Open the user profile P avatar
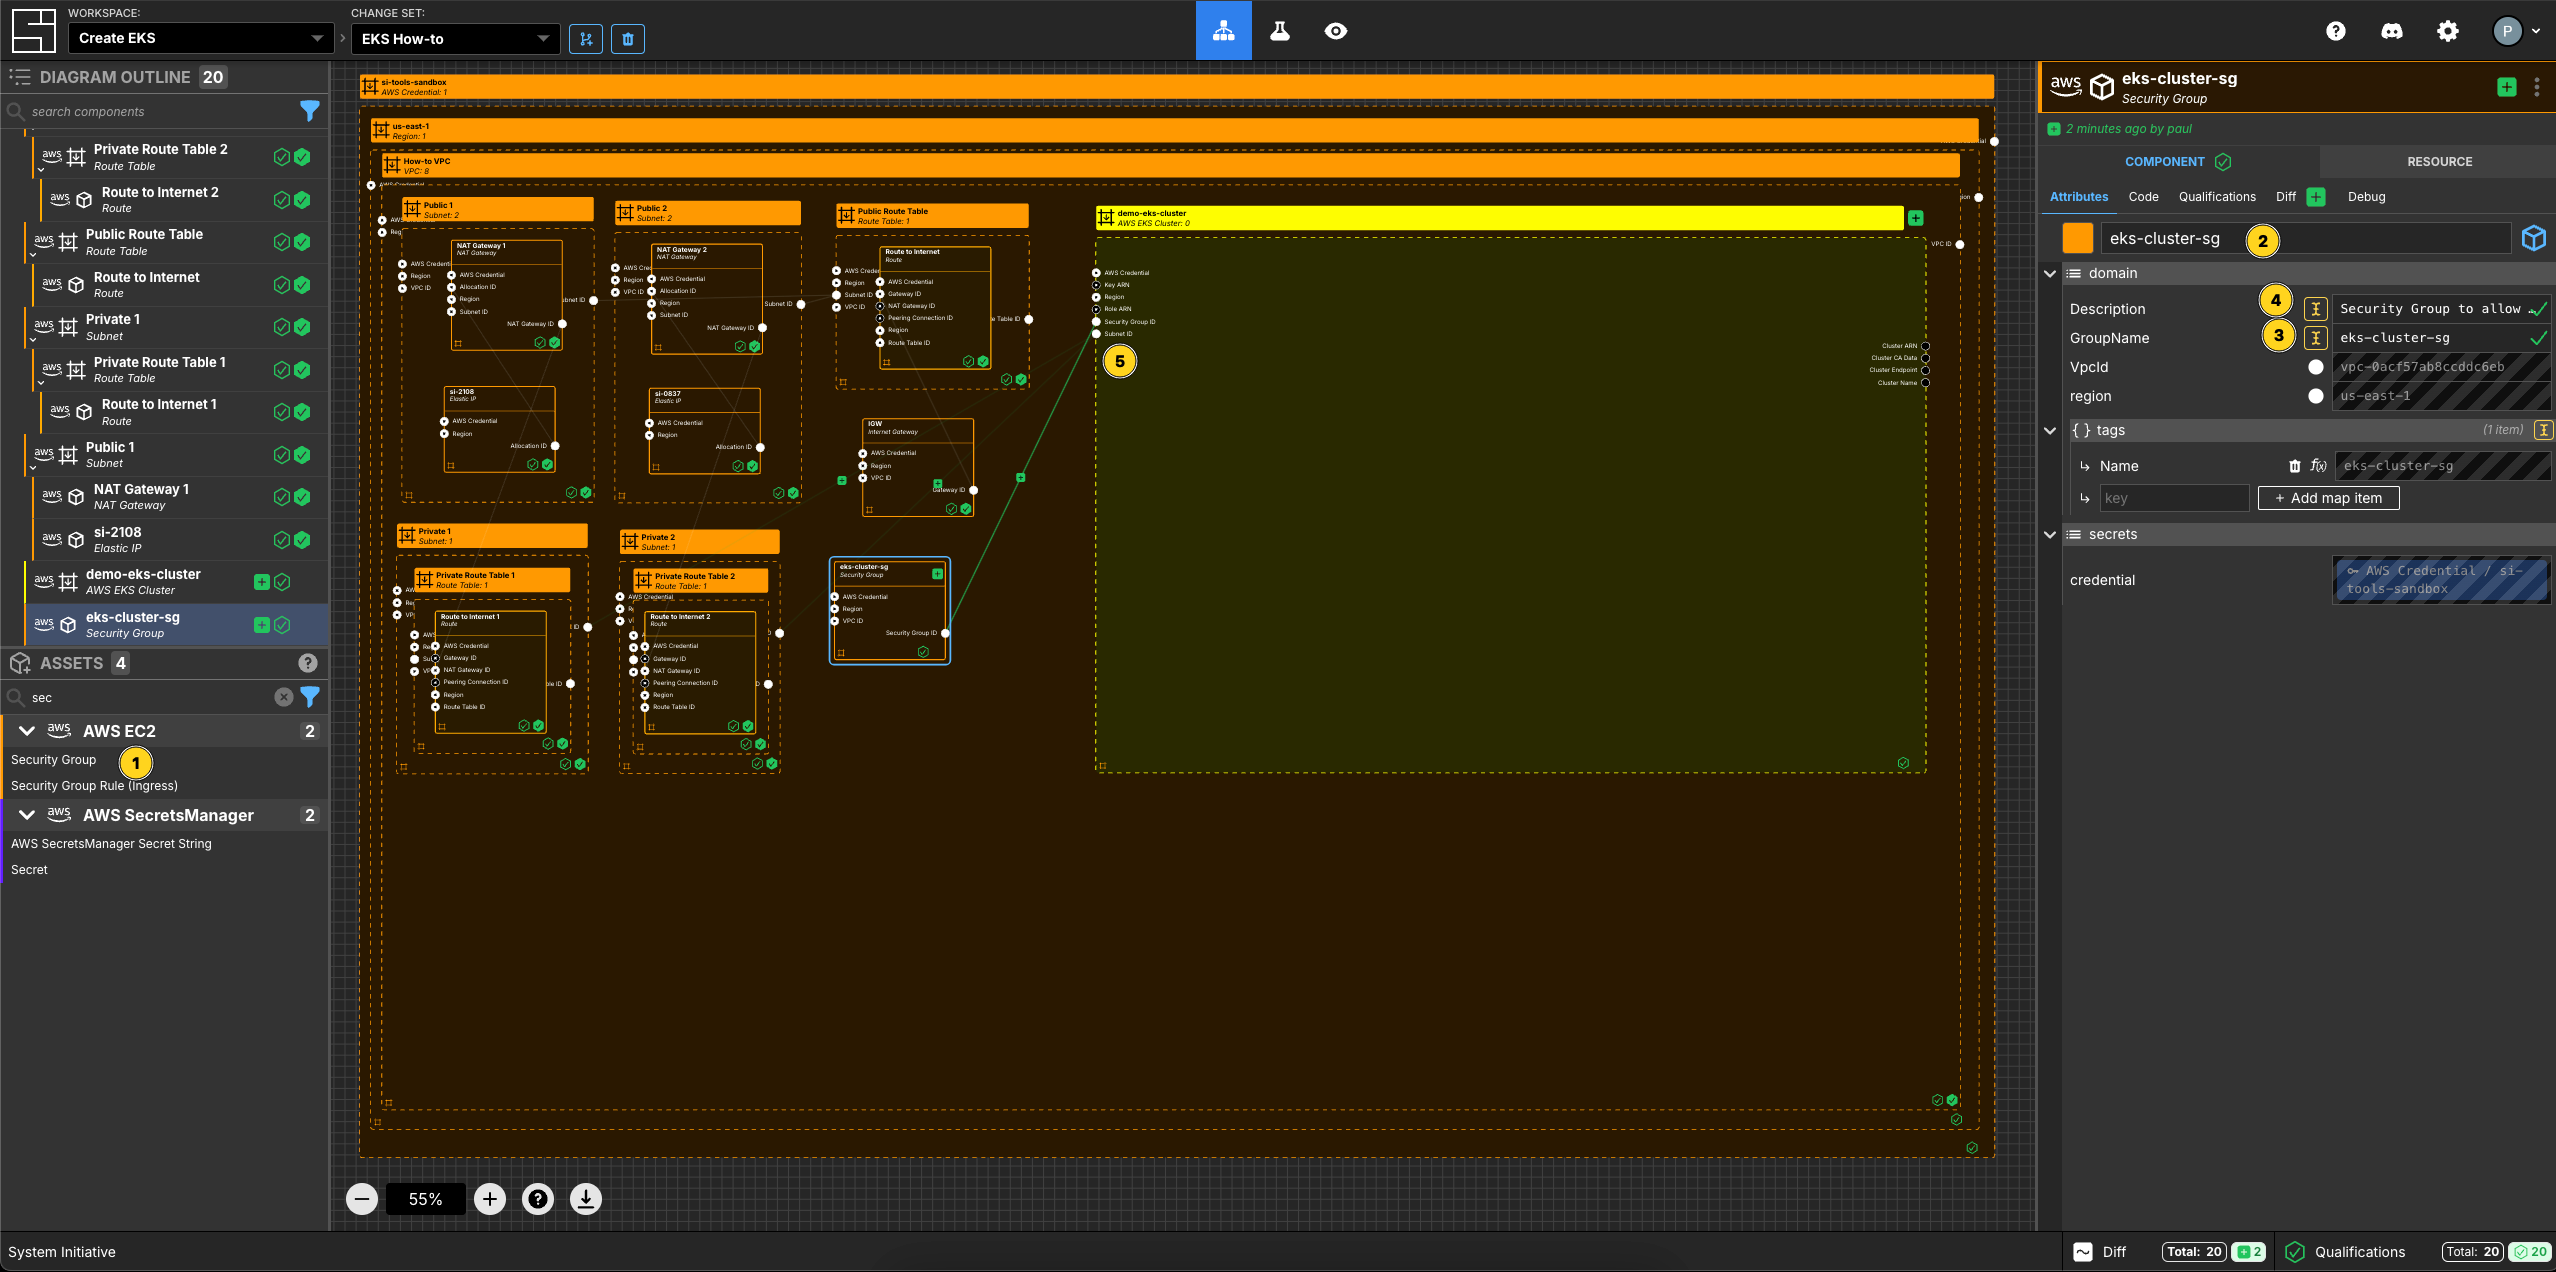 click(x=2506, y=31)
